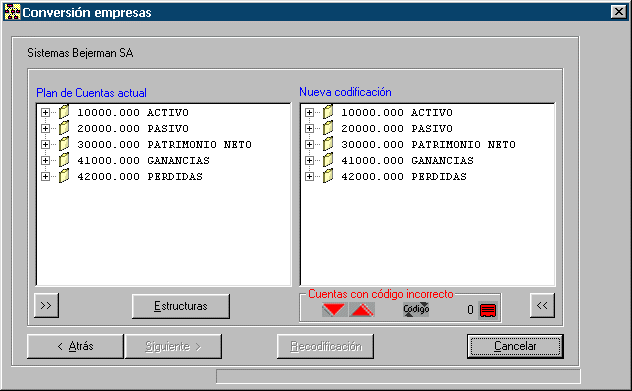The image size is (632, 391).
Task: Expand 30000.000 PATRIMONIO NETO in Nueva codificación
Action: coord(310,144)
